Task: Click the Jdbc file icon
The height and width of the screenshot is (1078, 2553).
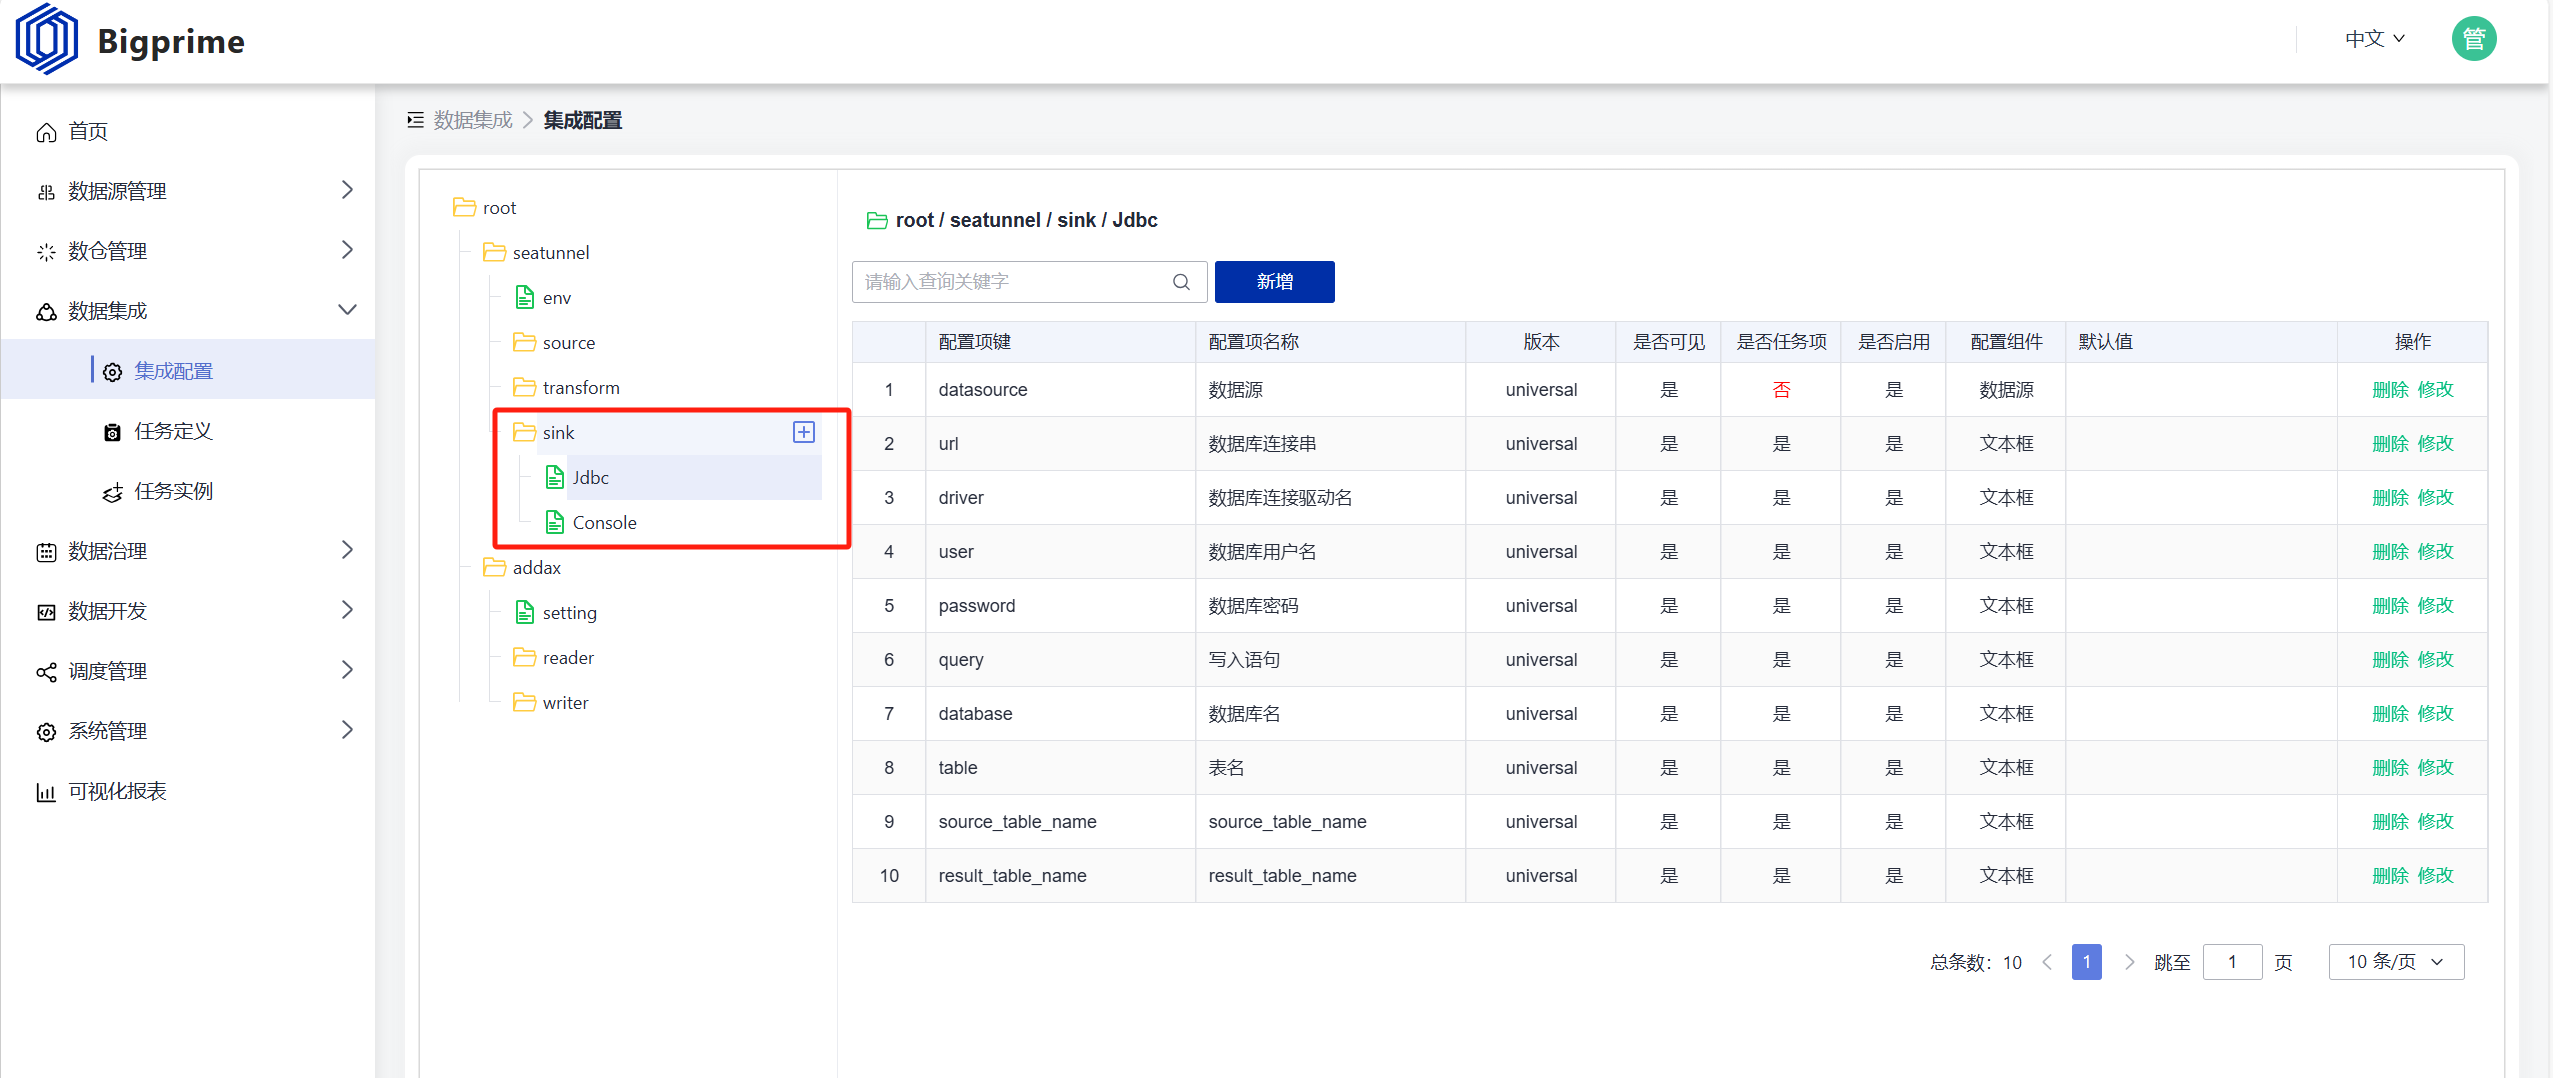Action: pyautogui.click(x=554, y=477)
